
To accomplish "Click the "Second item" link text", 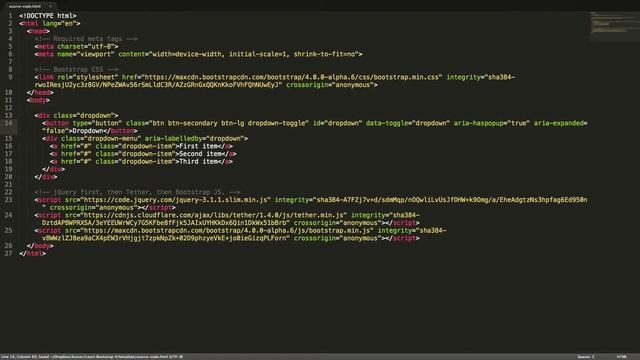I will [201, 153].
